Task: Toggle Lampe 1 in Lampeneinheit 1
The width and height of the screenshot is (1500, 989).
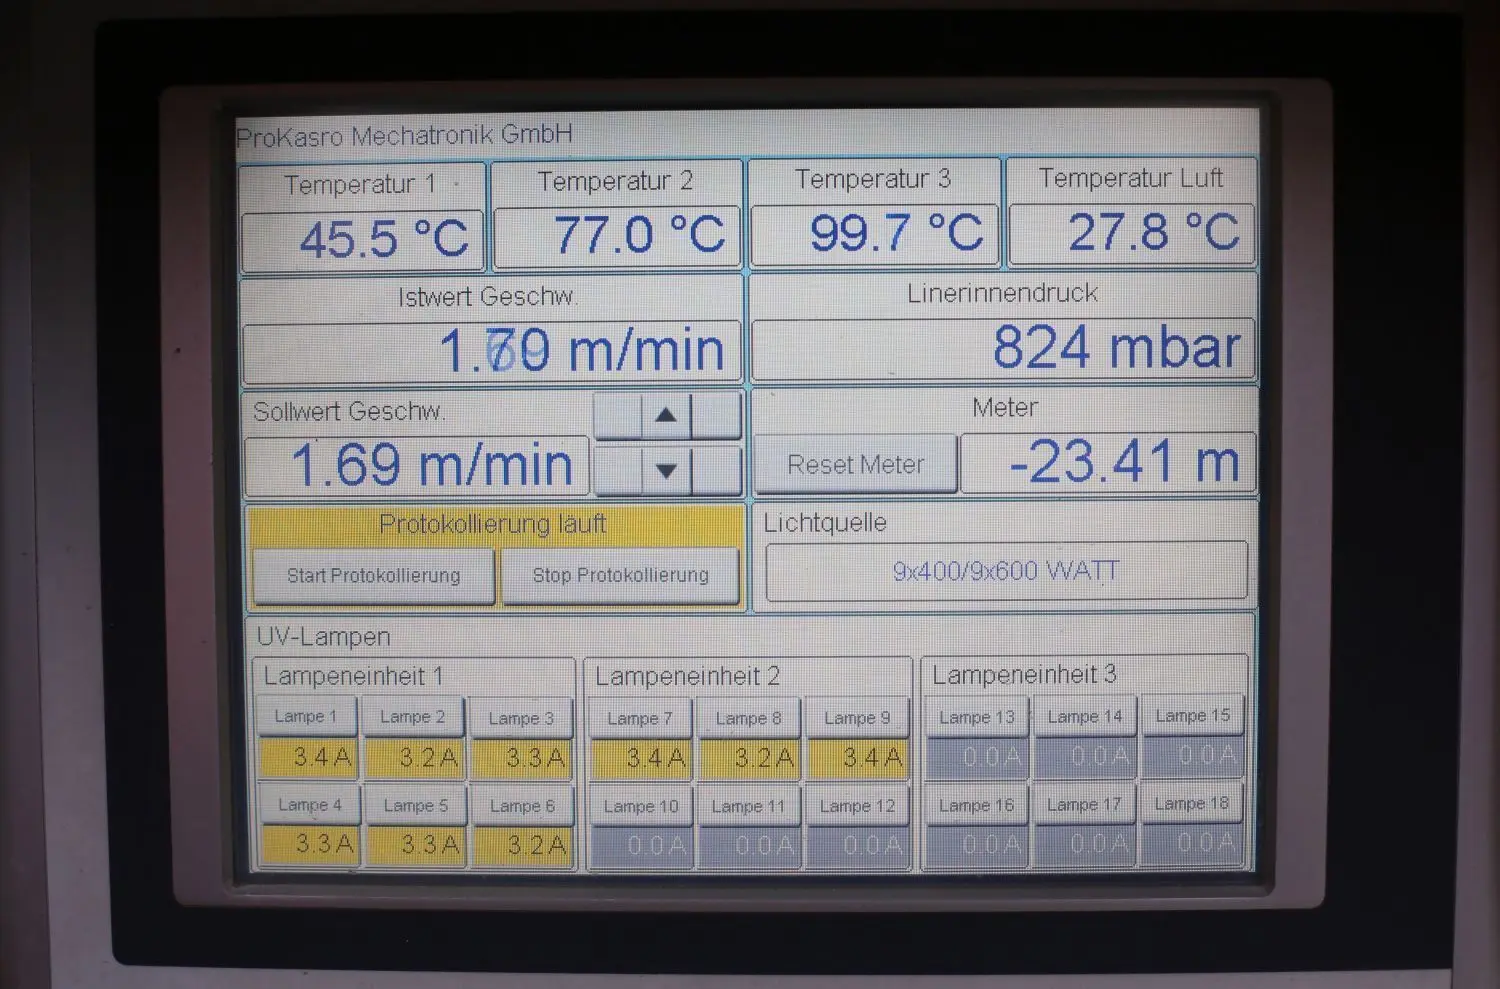Action: pyautogui.click(x=307, y=717)
